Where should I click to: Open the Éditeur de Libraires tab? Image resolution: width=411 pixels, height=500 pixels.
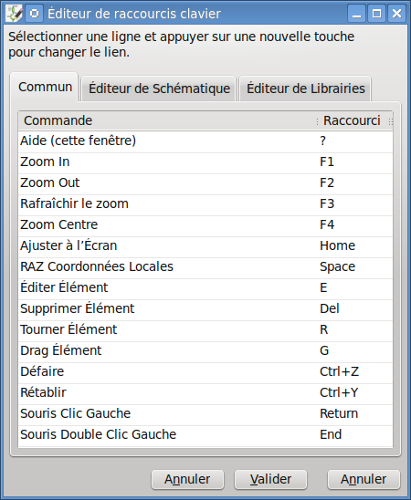tap(305, 89)
